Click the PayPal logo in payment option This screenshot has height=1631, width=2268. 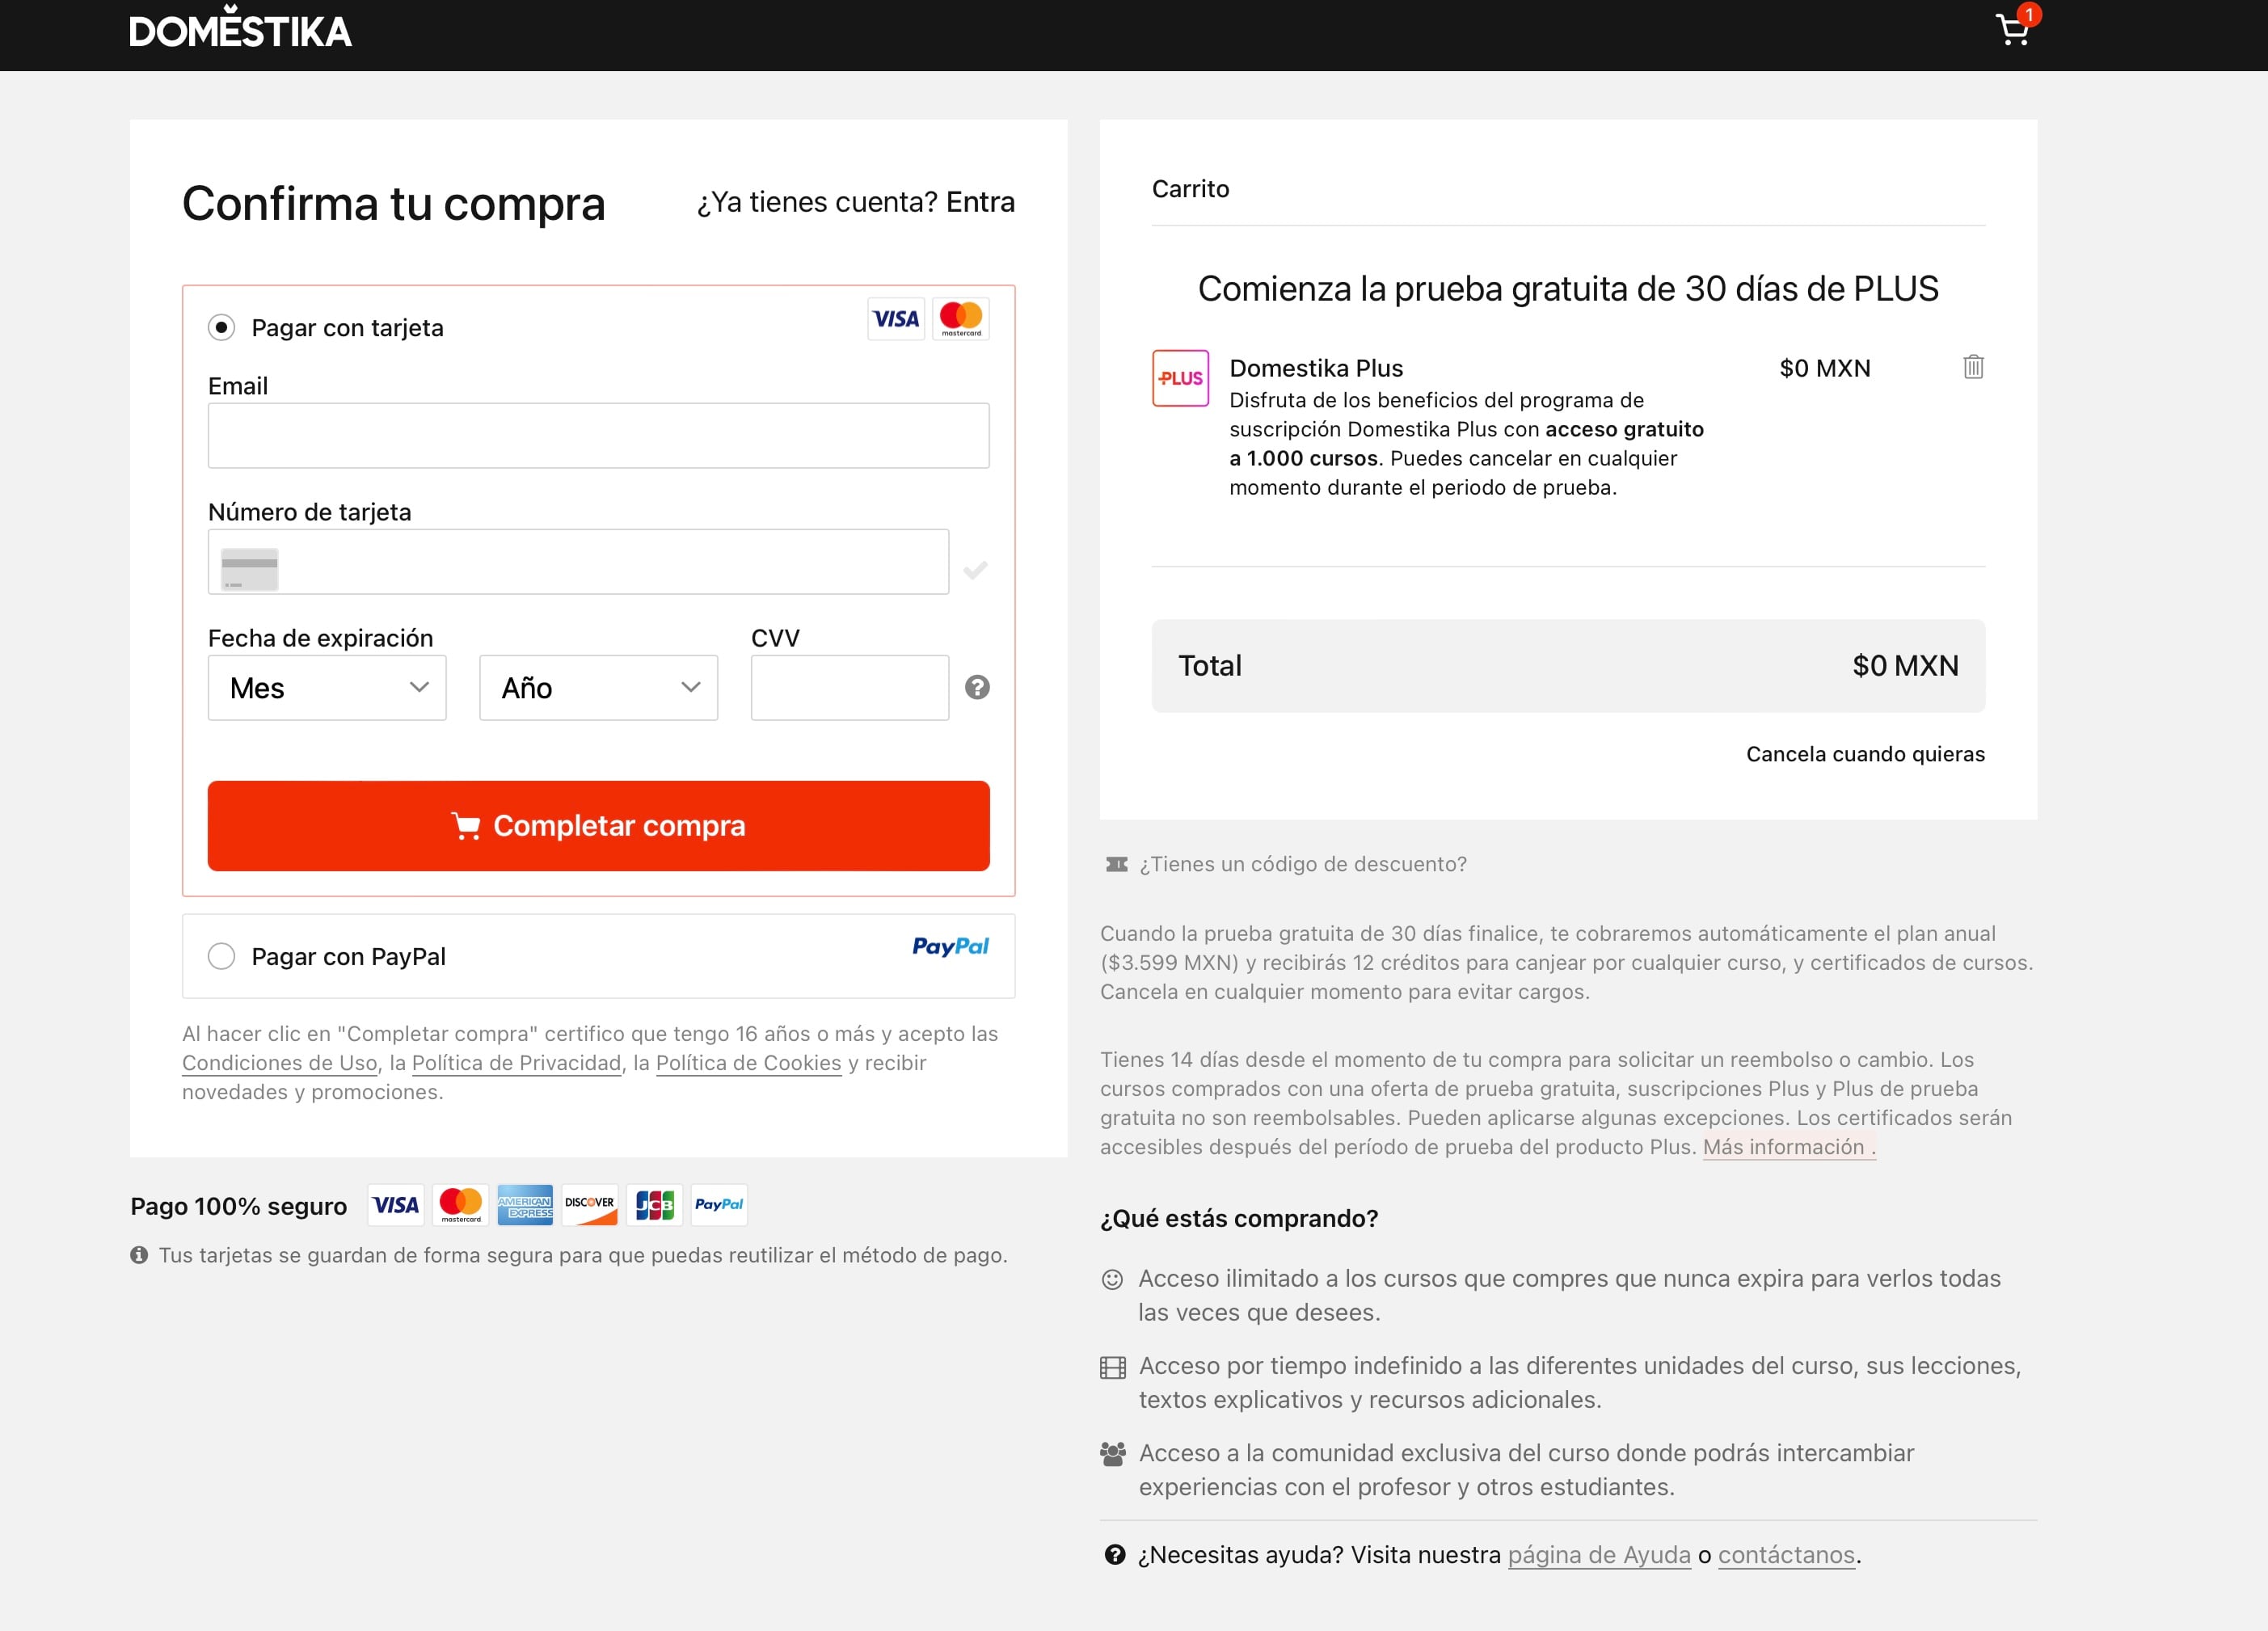pyautogui.click(x=949, y=946)
